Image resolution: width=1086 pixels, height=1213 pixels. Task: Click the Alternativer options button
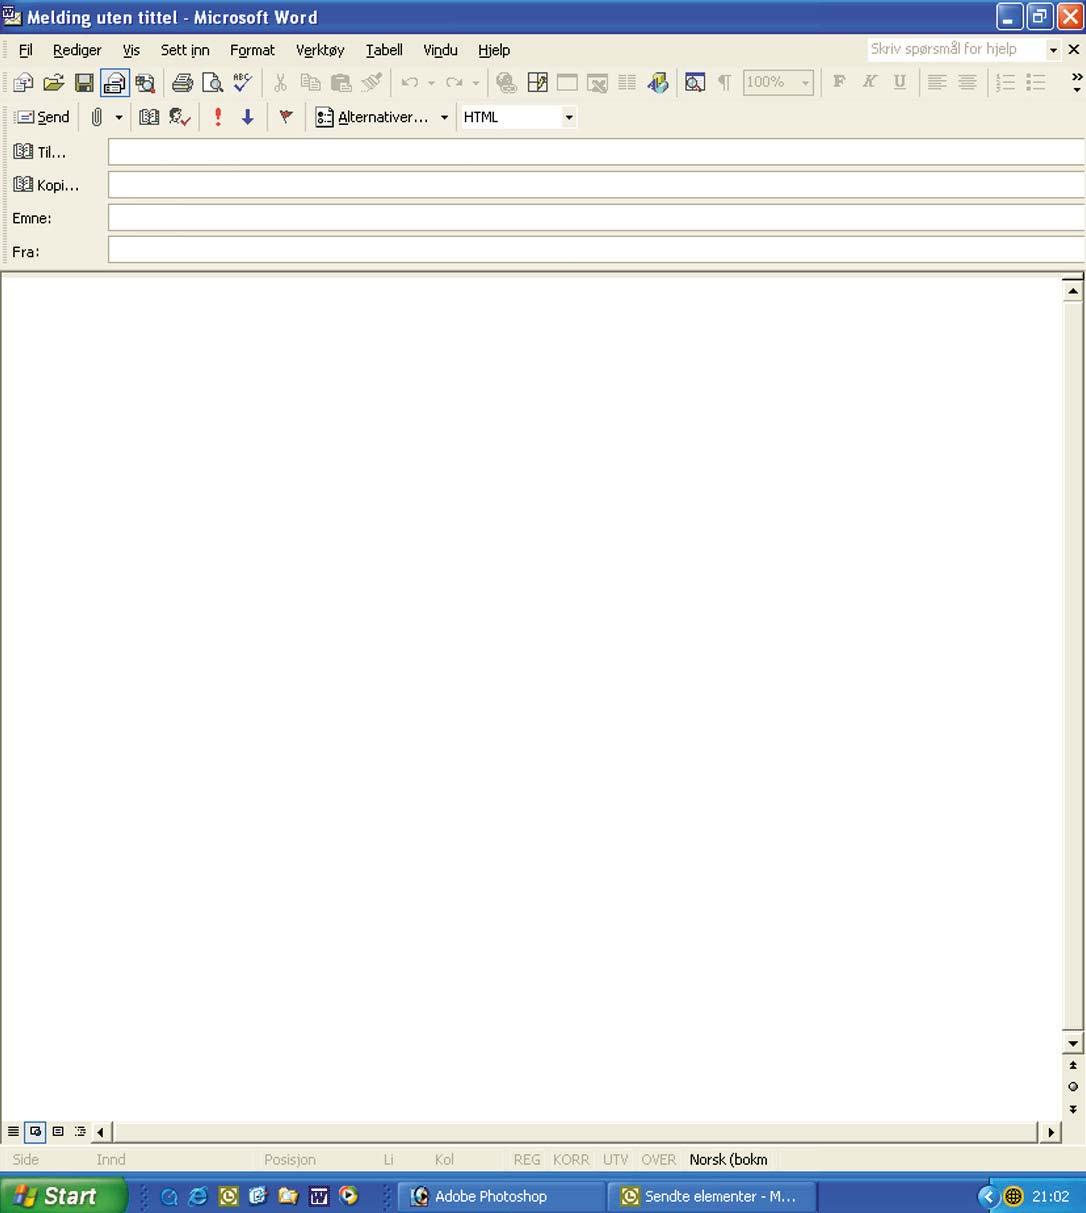372,117
